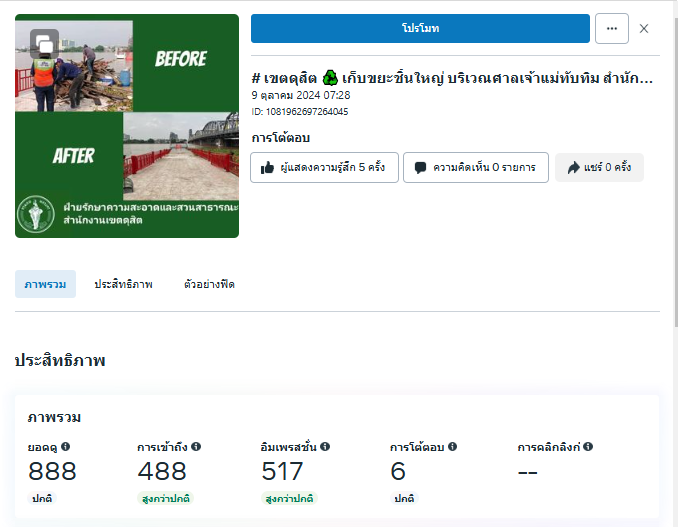The width and height of the screenshot is (678, 527).
Task: Switch to the ภาพรวม overview tab
Action: tap(45, 284)
